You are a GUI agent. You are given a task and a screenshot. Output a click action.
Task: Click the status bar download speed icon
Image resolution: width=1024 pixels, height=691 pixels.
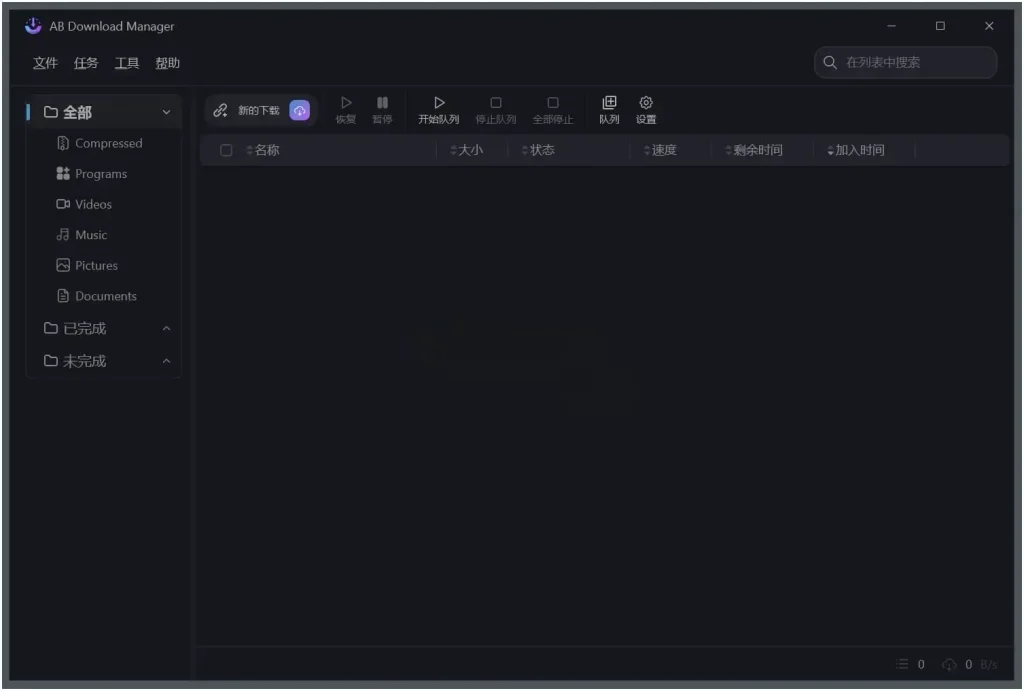pos(949,664)
